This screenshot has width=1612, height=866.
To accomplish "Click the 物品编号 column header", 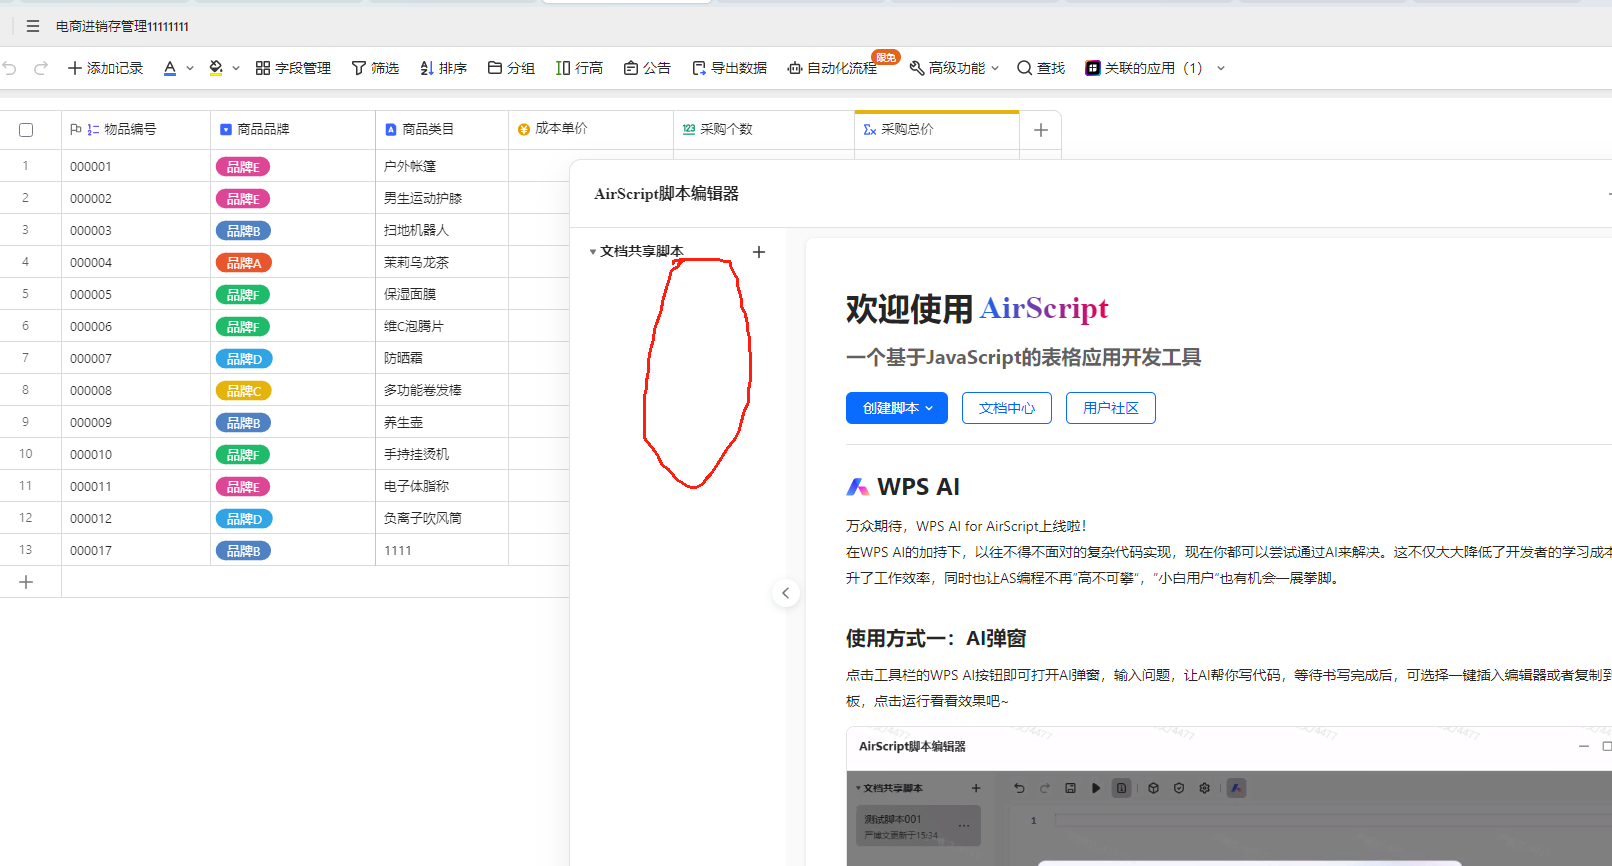I will click(x=136, y=129).
